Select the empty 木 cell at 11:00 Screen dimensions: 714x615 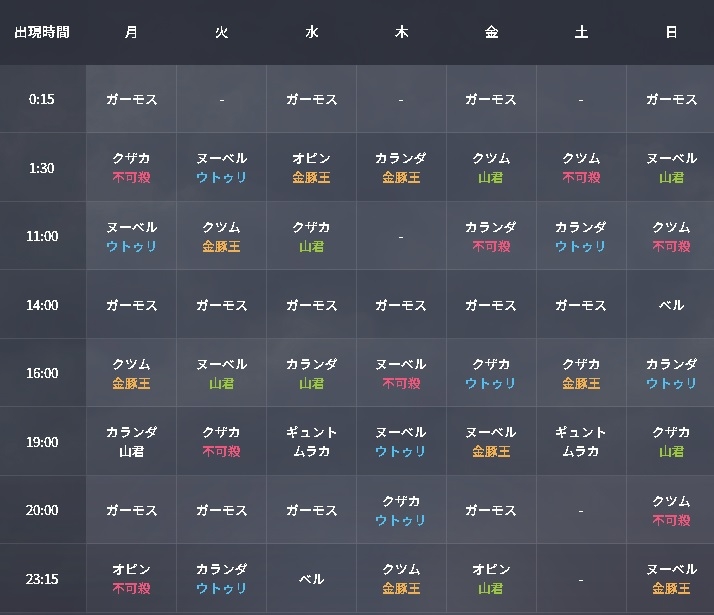click(401, 237)
